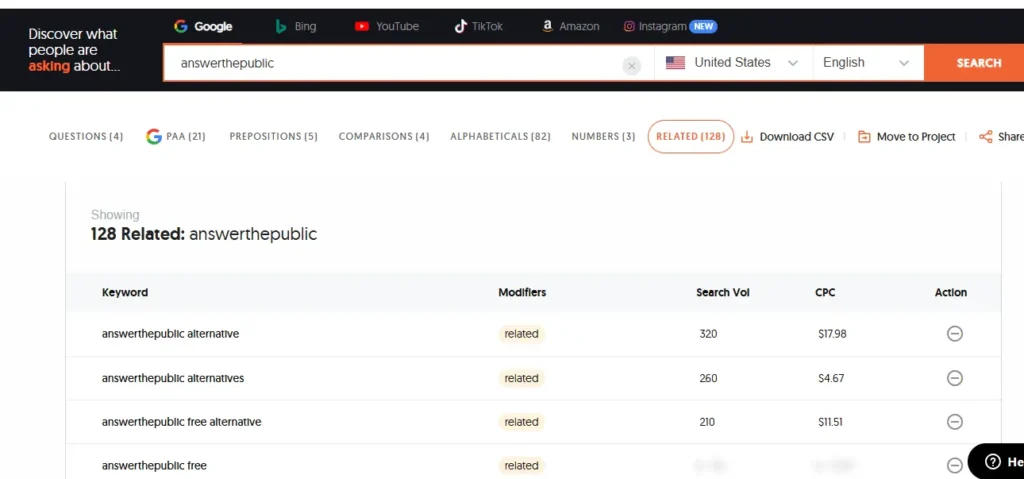This screenshot has width=1024, height=479.
Task: Remove the answerthepublic free row via minus icon
Action: click(955, 466)
